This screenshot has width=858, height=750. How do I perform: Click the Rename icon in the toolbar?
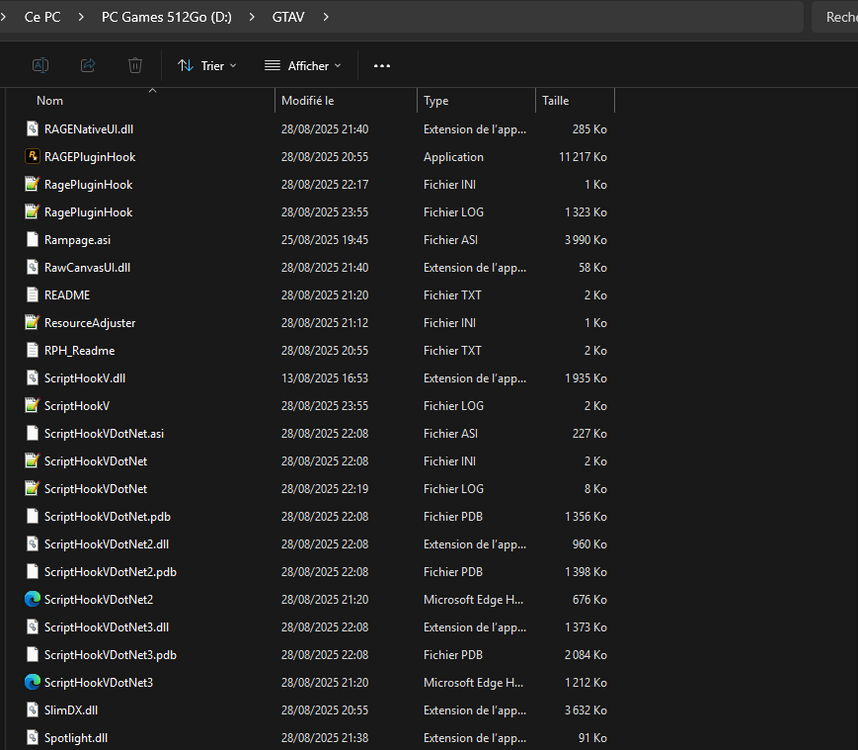pos(40,64)
